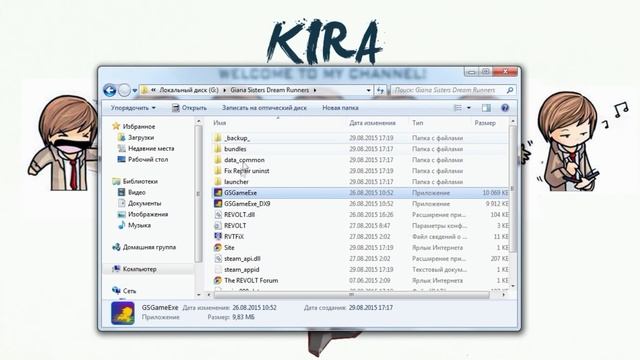Click the REVOLT config file icon
This screenshot has height=360, width=640.
point(218,226)
